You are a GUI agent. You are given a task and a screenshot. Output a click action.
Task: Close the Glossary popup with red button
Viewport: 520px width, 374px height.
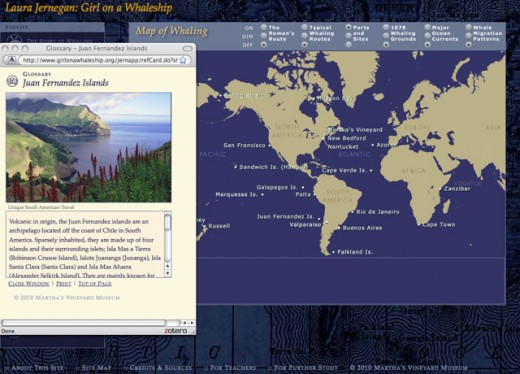coord(5,48)
